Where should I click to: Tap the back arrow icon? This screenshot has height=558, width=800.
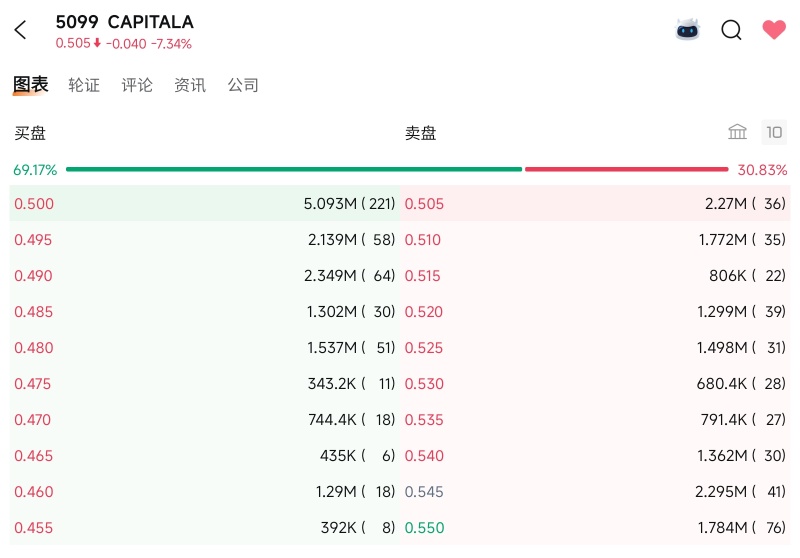click(x=20, y=30)
